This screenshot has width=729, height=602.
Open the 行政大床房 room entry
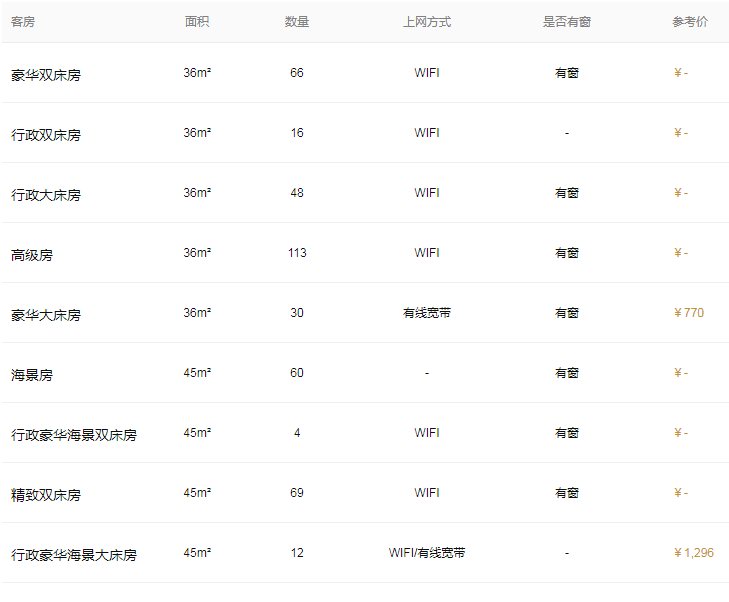(x=46, y=194)
